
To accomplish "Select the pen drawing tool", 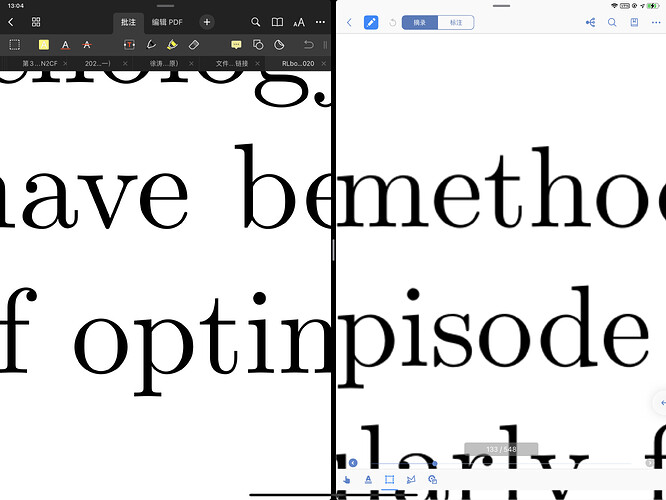I will tap(151, 45).
